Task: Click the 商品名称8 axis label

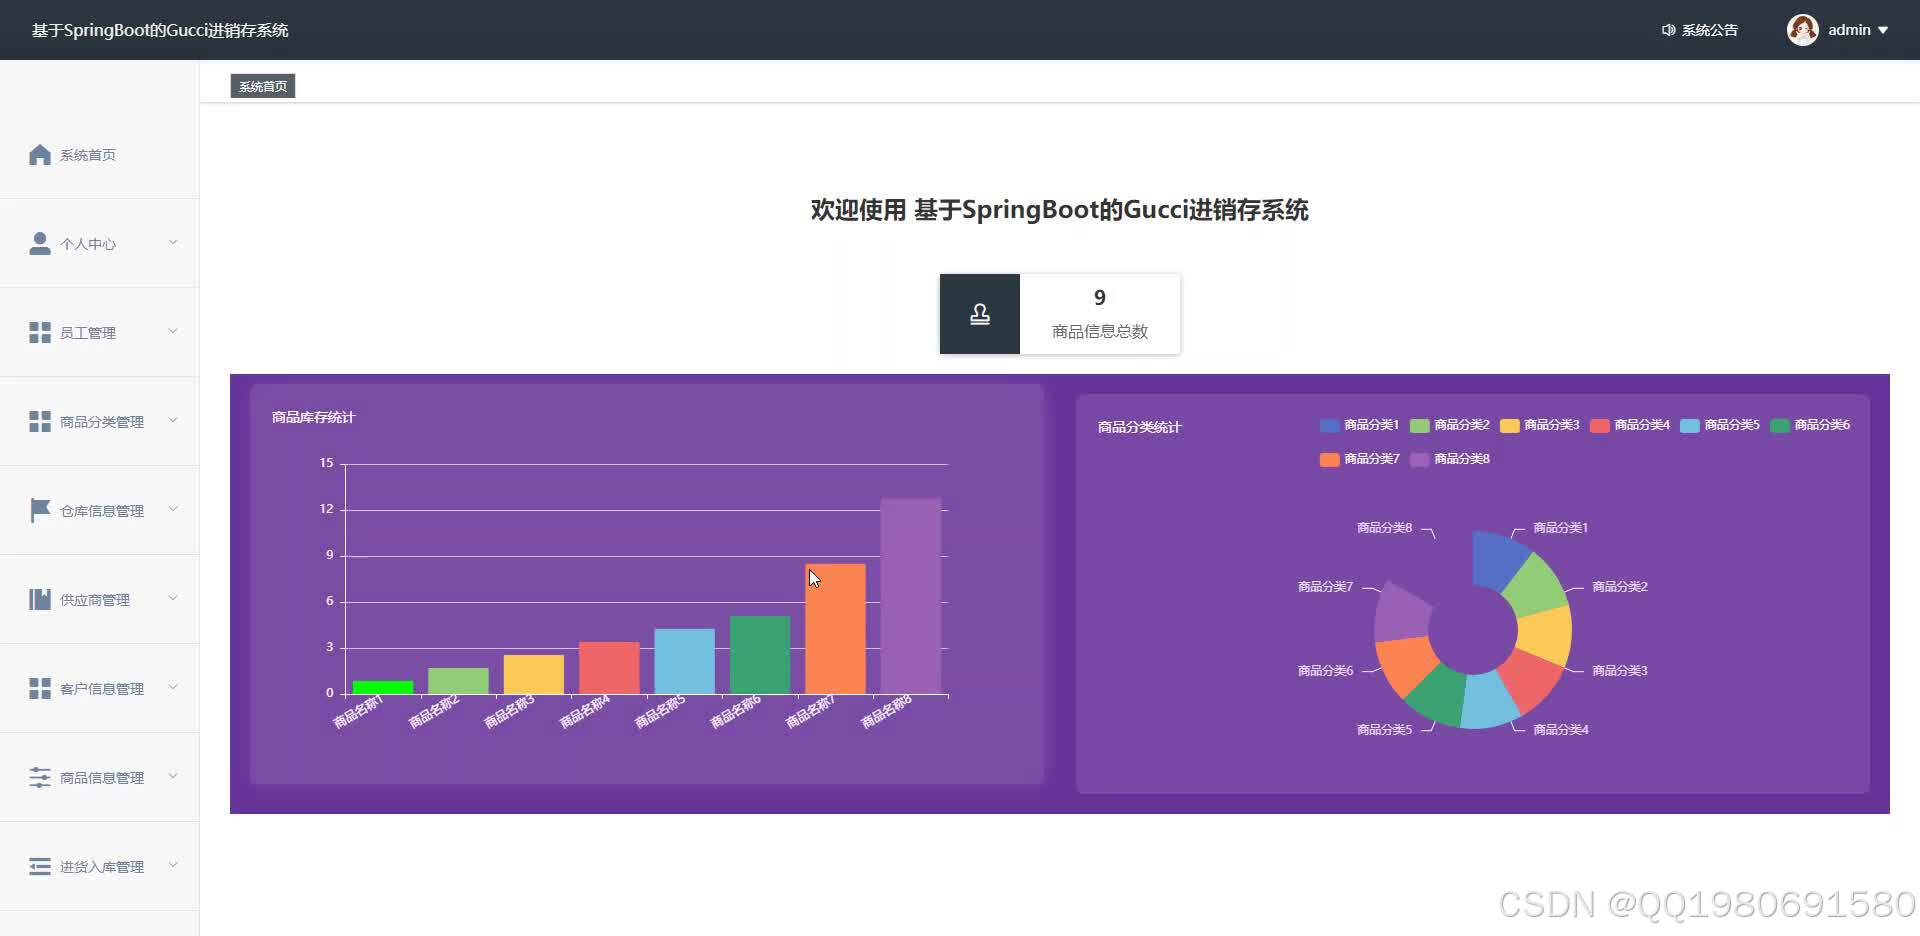Action: pyautogui.click(x=888, y=711)
